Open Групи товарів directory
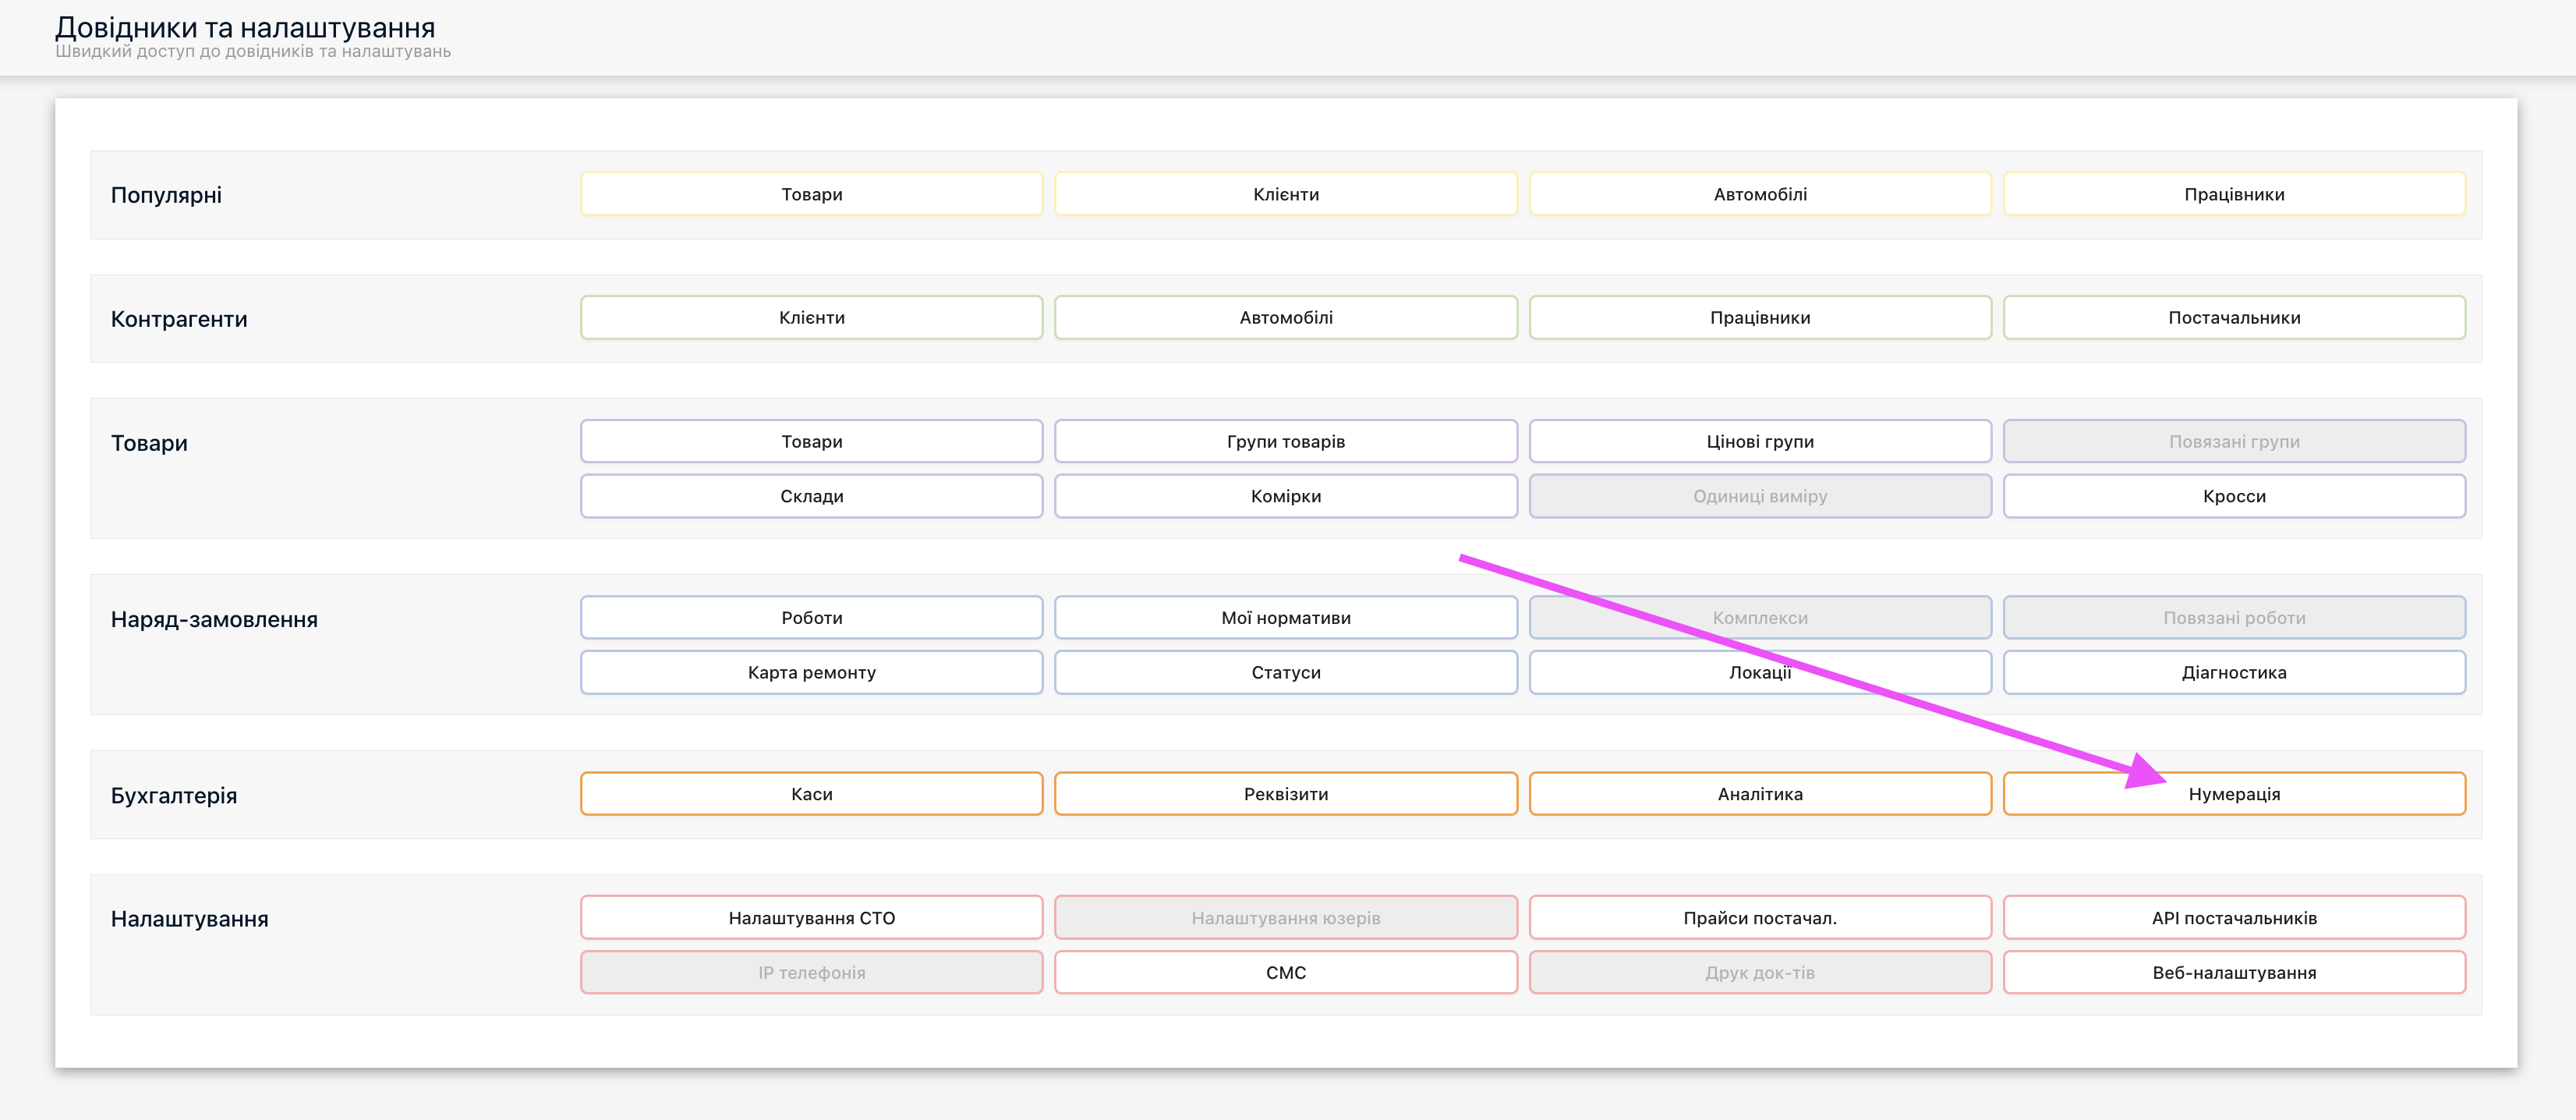Screen dimensions: 2576x1120 coord(1285,442)
